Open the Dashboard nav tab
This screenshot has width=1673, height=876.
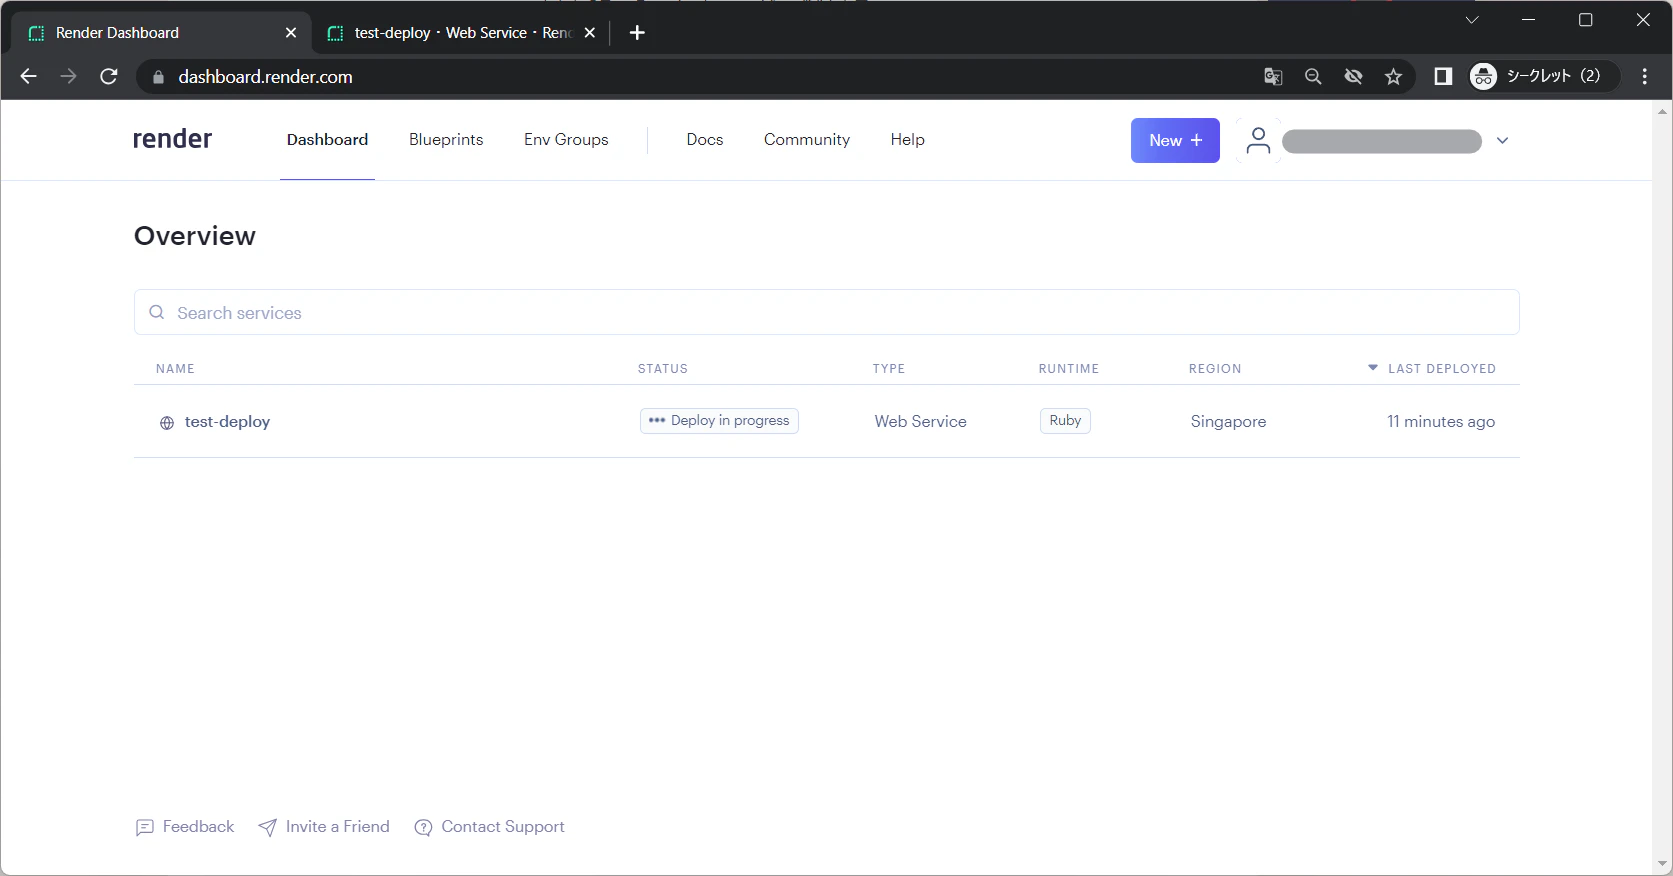327,140
